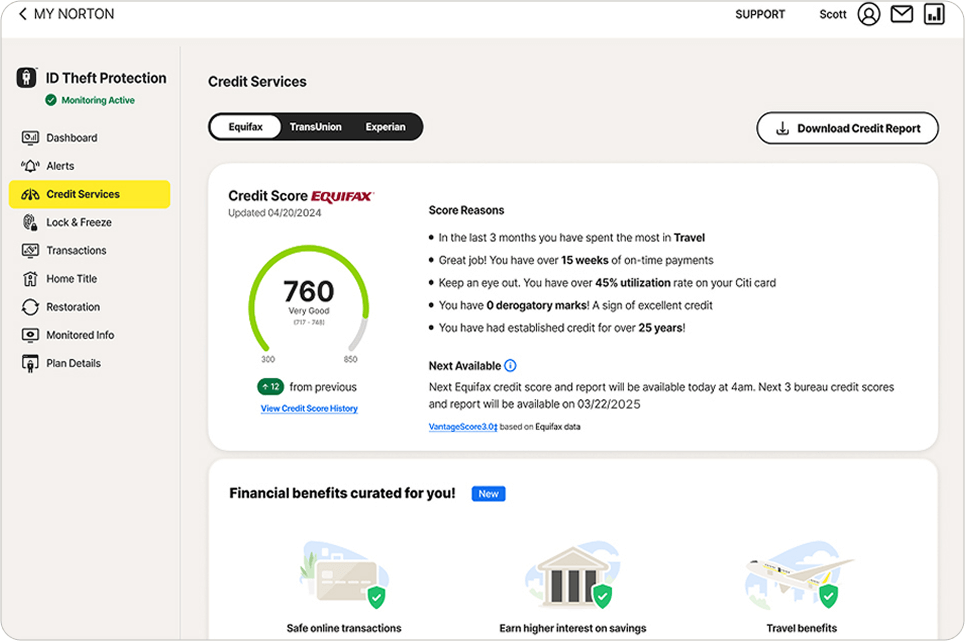
Task: Open the SUPPORT menu
Action: coord(760,14)
